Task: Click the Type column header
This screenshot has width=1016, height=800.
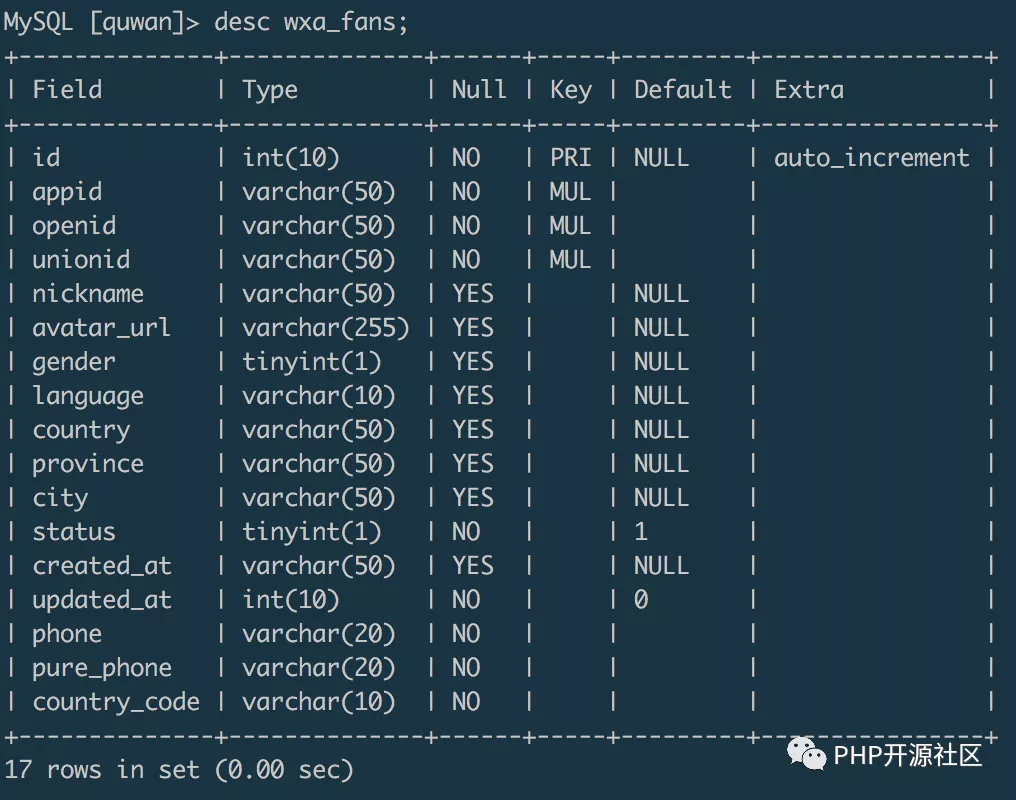Action: coord(270,90)
